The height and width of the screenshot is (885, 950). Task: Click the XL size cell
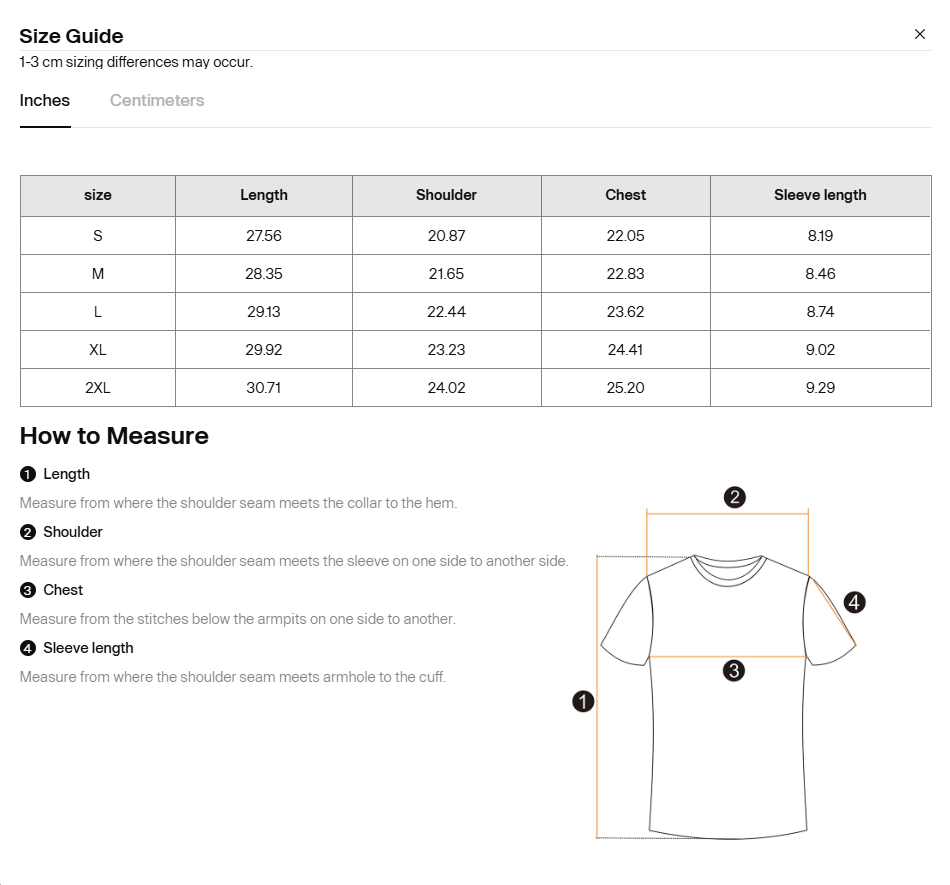pos(98,350)
